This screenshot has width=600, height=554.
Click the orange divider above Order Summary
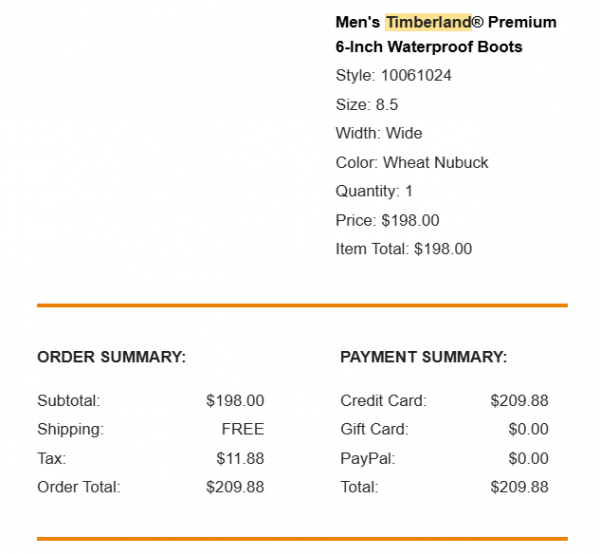tap(302, 305)
